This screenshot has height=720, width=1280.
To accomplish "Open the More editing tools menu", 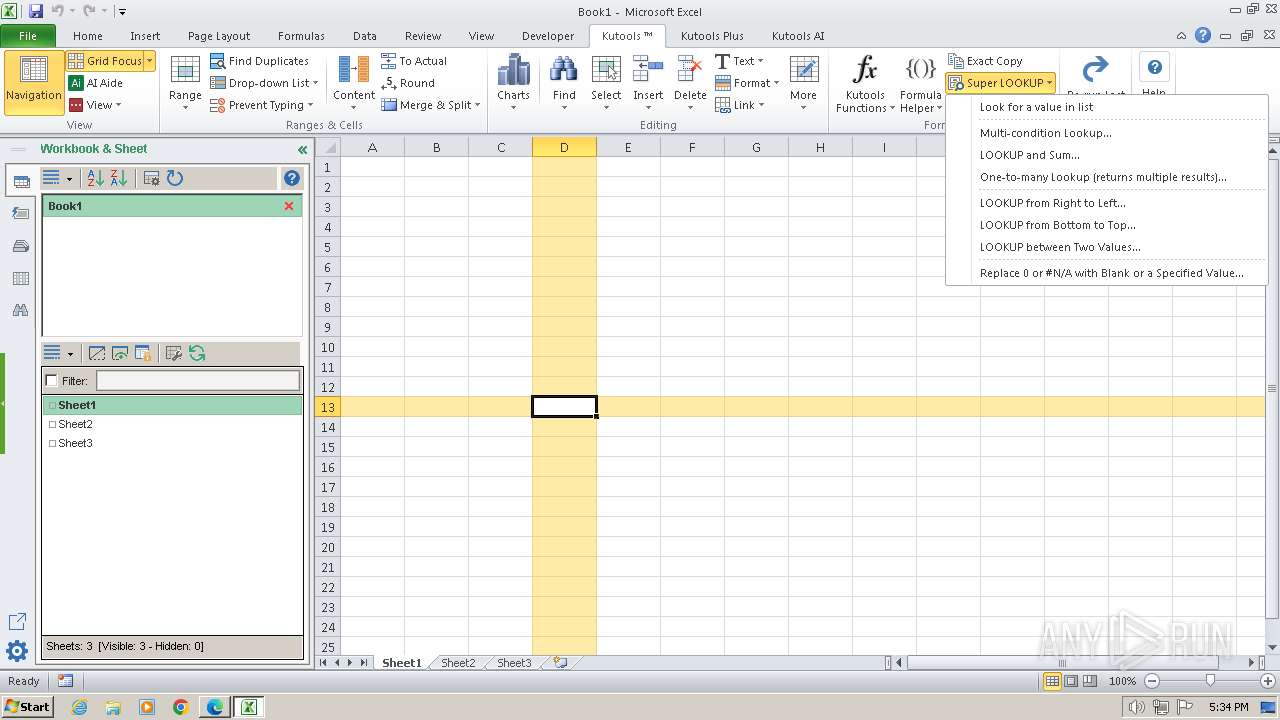I will click(803, 82).
